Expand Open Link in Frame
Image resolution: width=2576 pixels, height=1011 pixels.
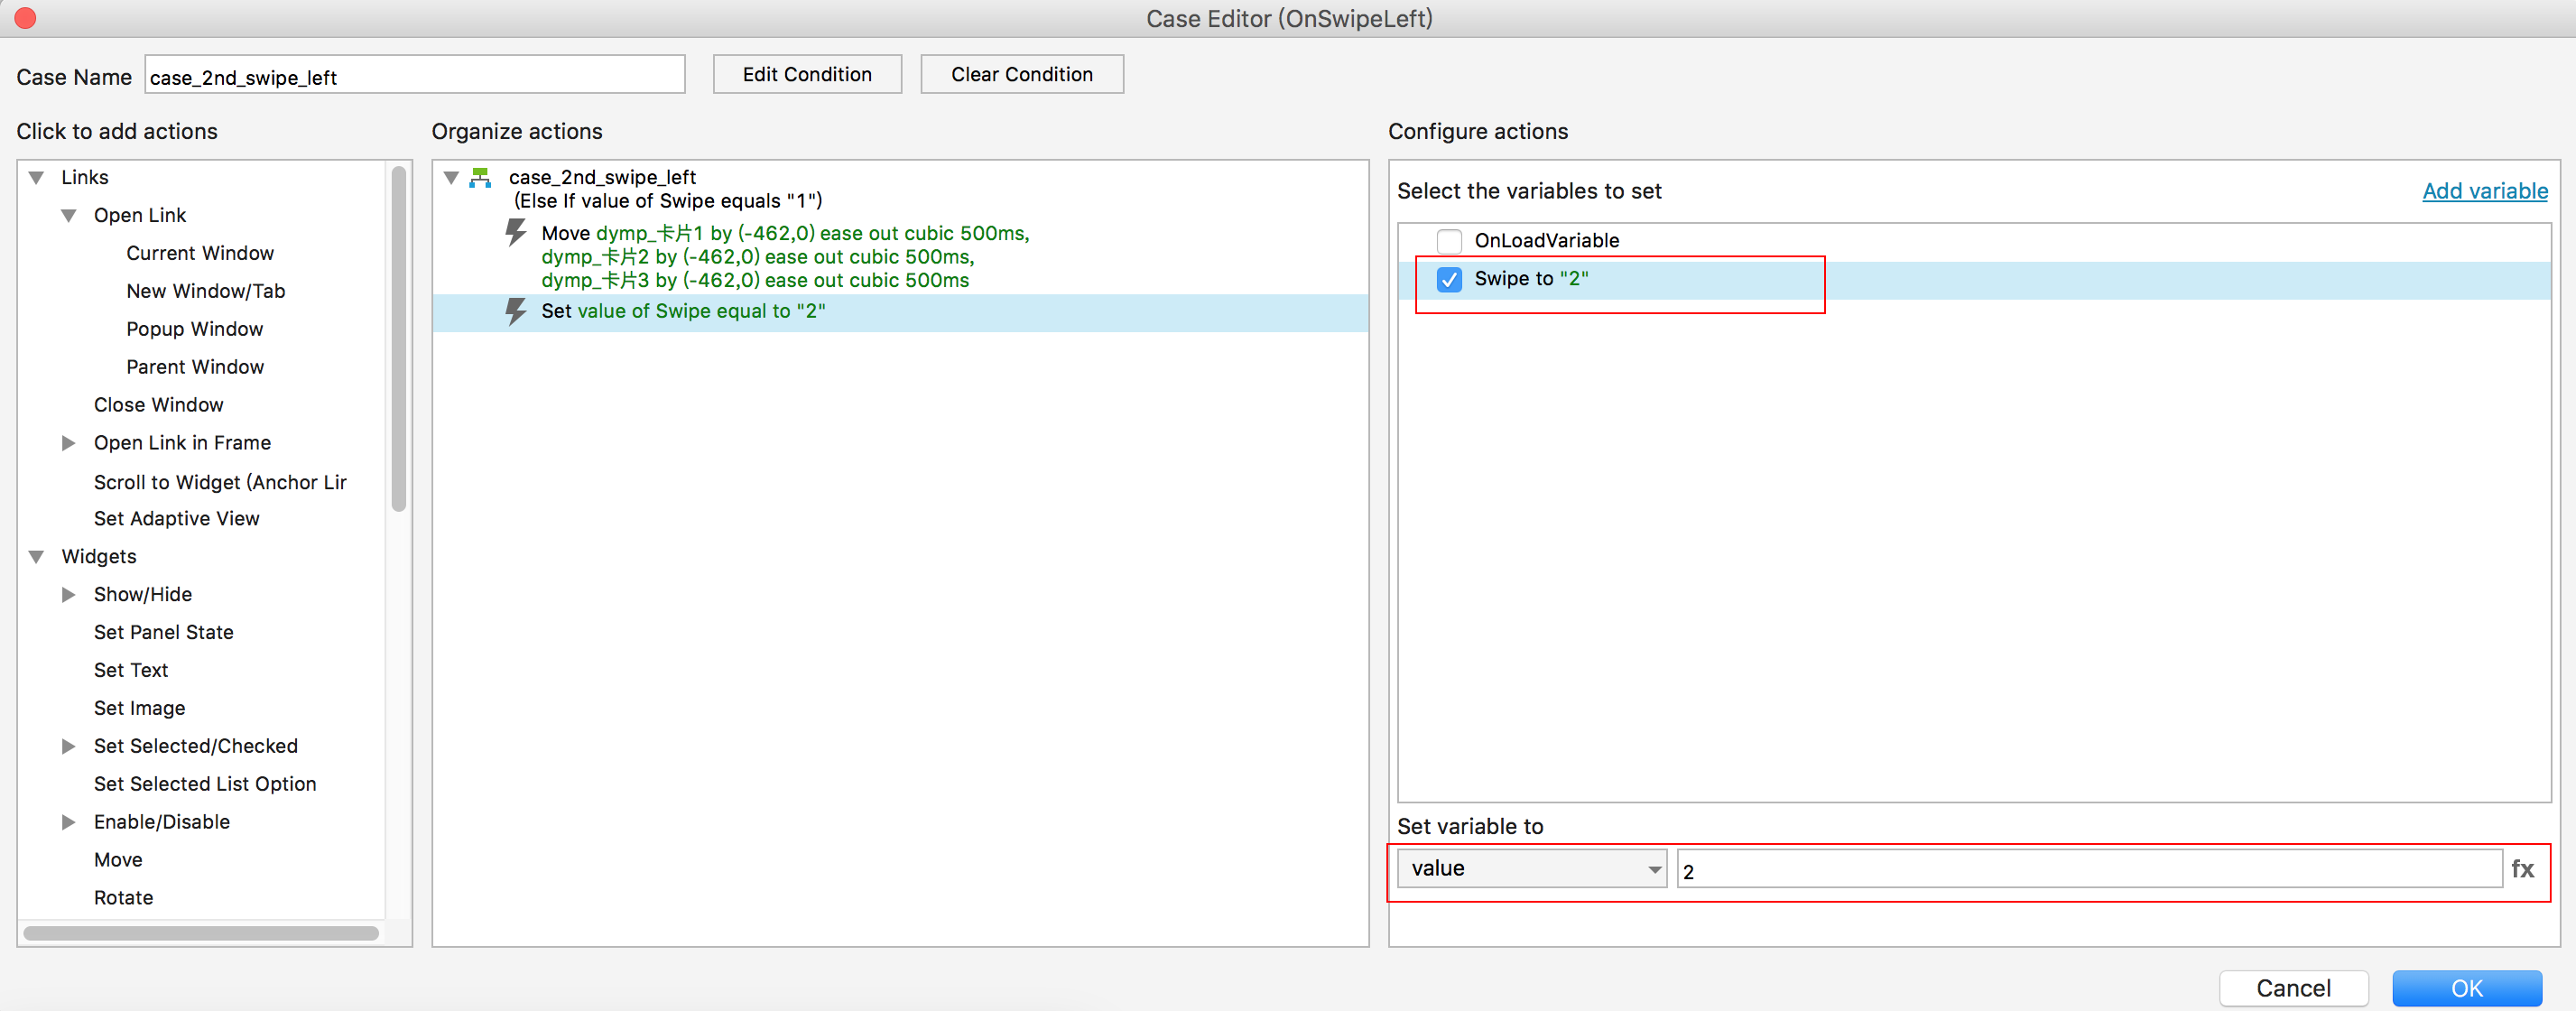pos(69,443)
